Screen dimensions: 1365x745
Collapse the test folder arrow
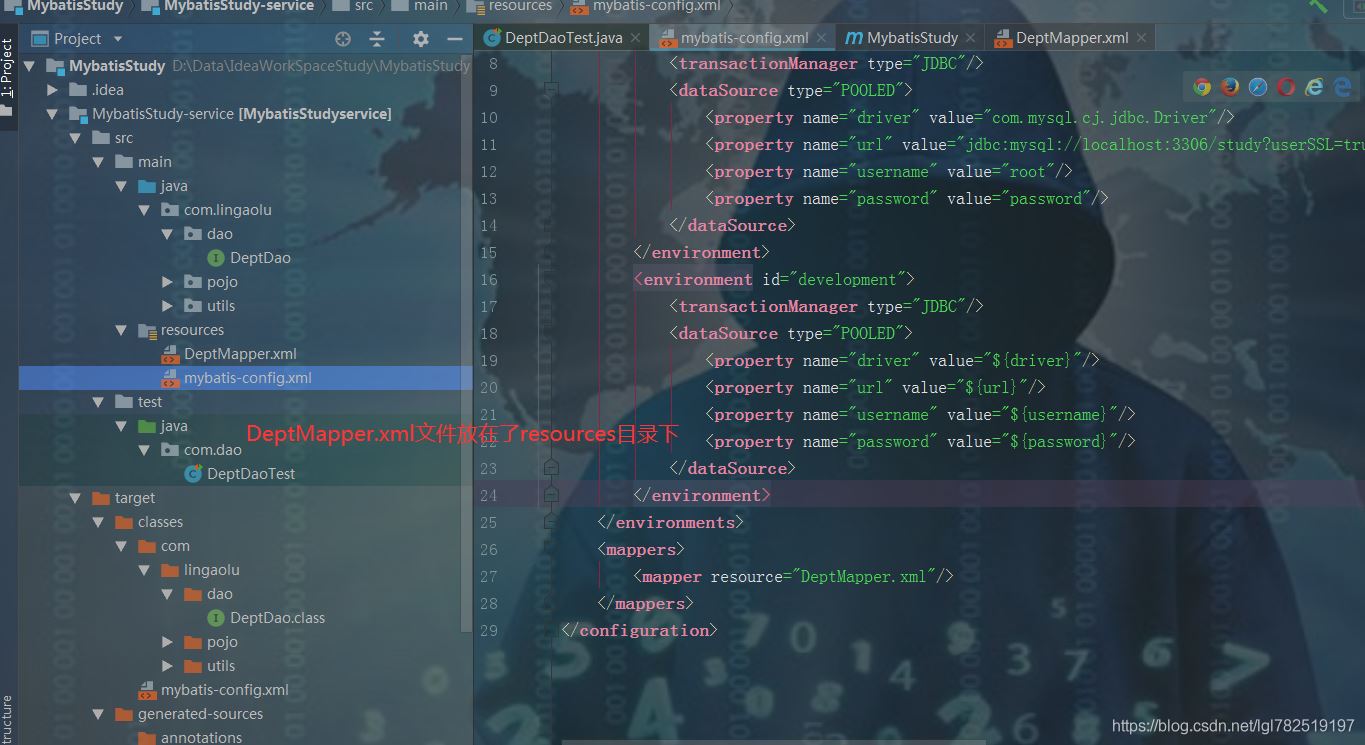(x=98, y=402)
